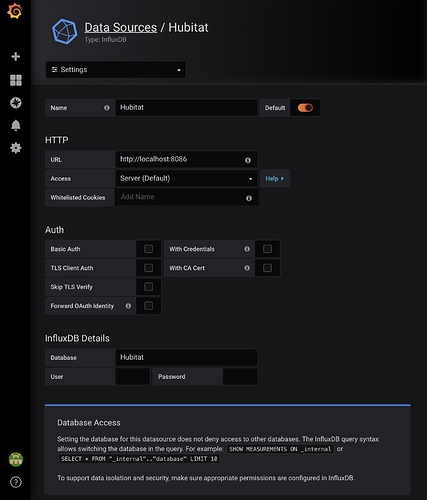Open the Grafana home logo
Screen dimensions: 427x500
(15, 11)
